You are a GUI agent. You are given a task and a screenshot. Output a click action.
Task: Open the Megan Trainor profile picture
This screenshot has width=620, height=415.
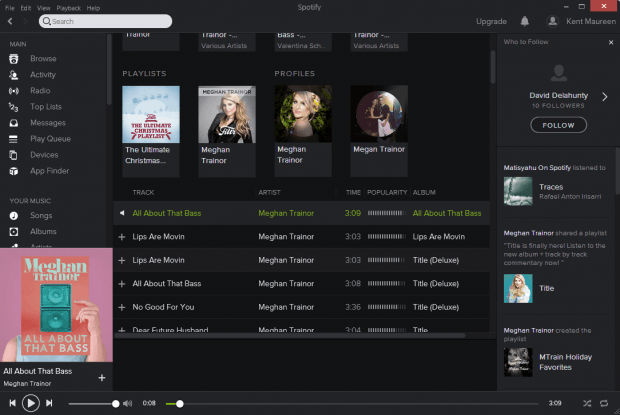point(379,114)
